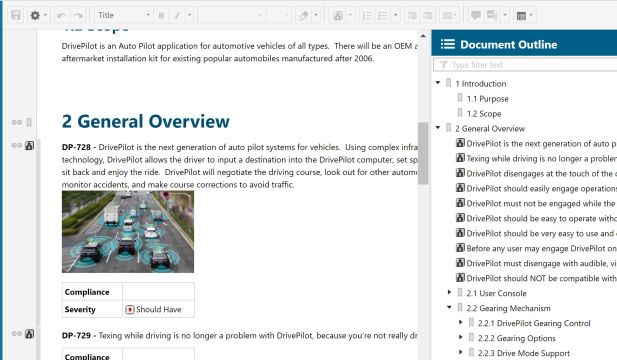Click the link icon beside DP-729
Screen dimensions: 617x360
[x=17, y=334]
